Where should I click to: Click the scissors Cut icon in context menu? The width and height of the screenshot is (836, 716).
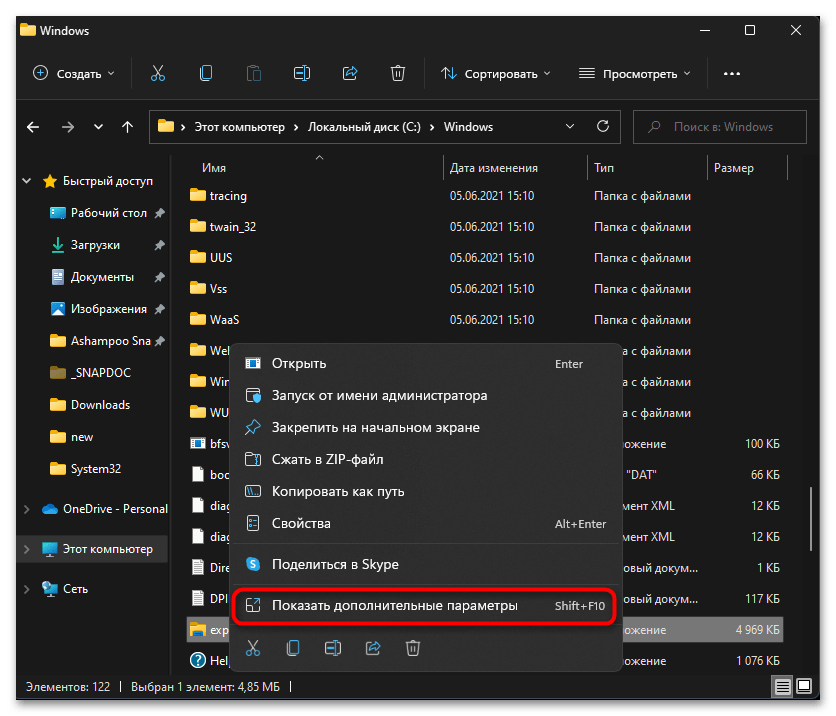coord(253,648)
